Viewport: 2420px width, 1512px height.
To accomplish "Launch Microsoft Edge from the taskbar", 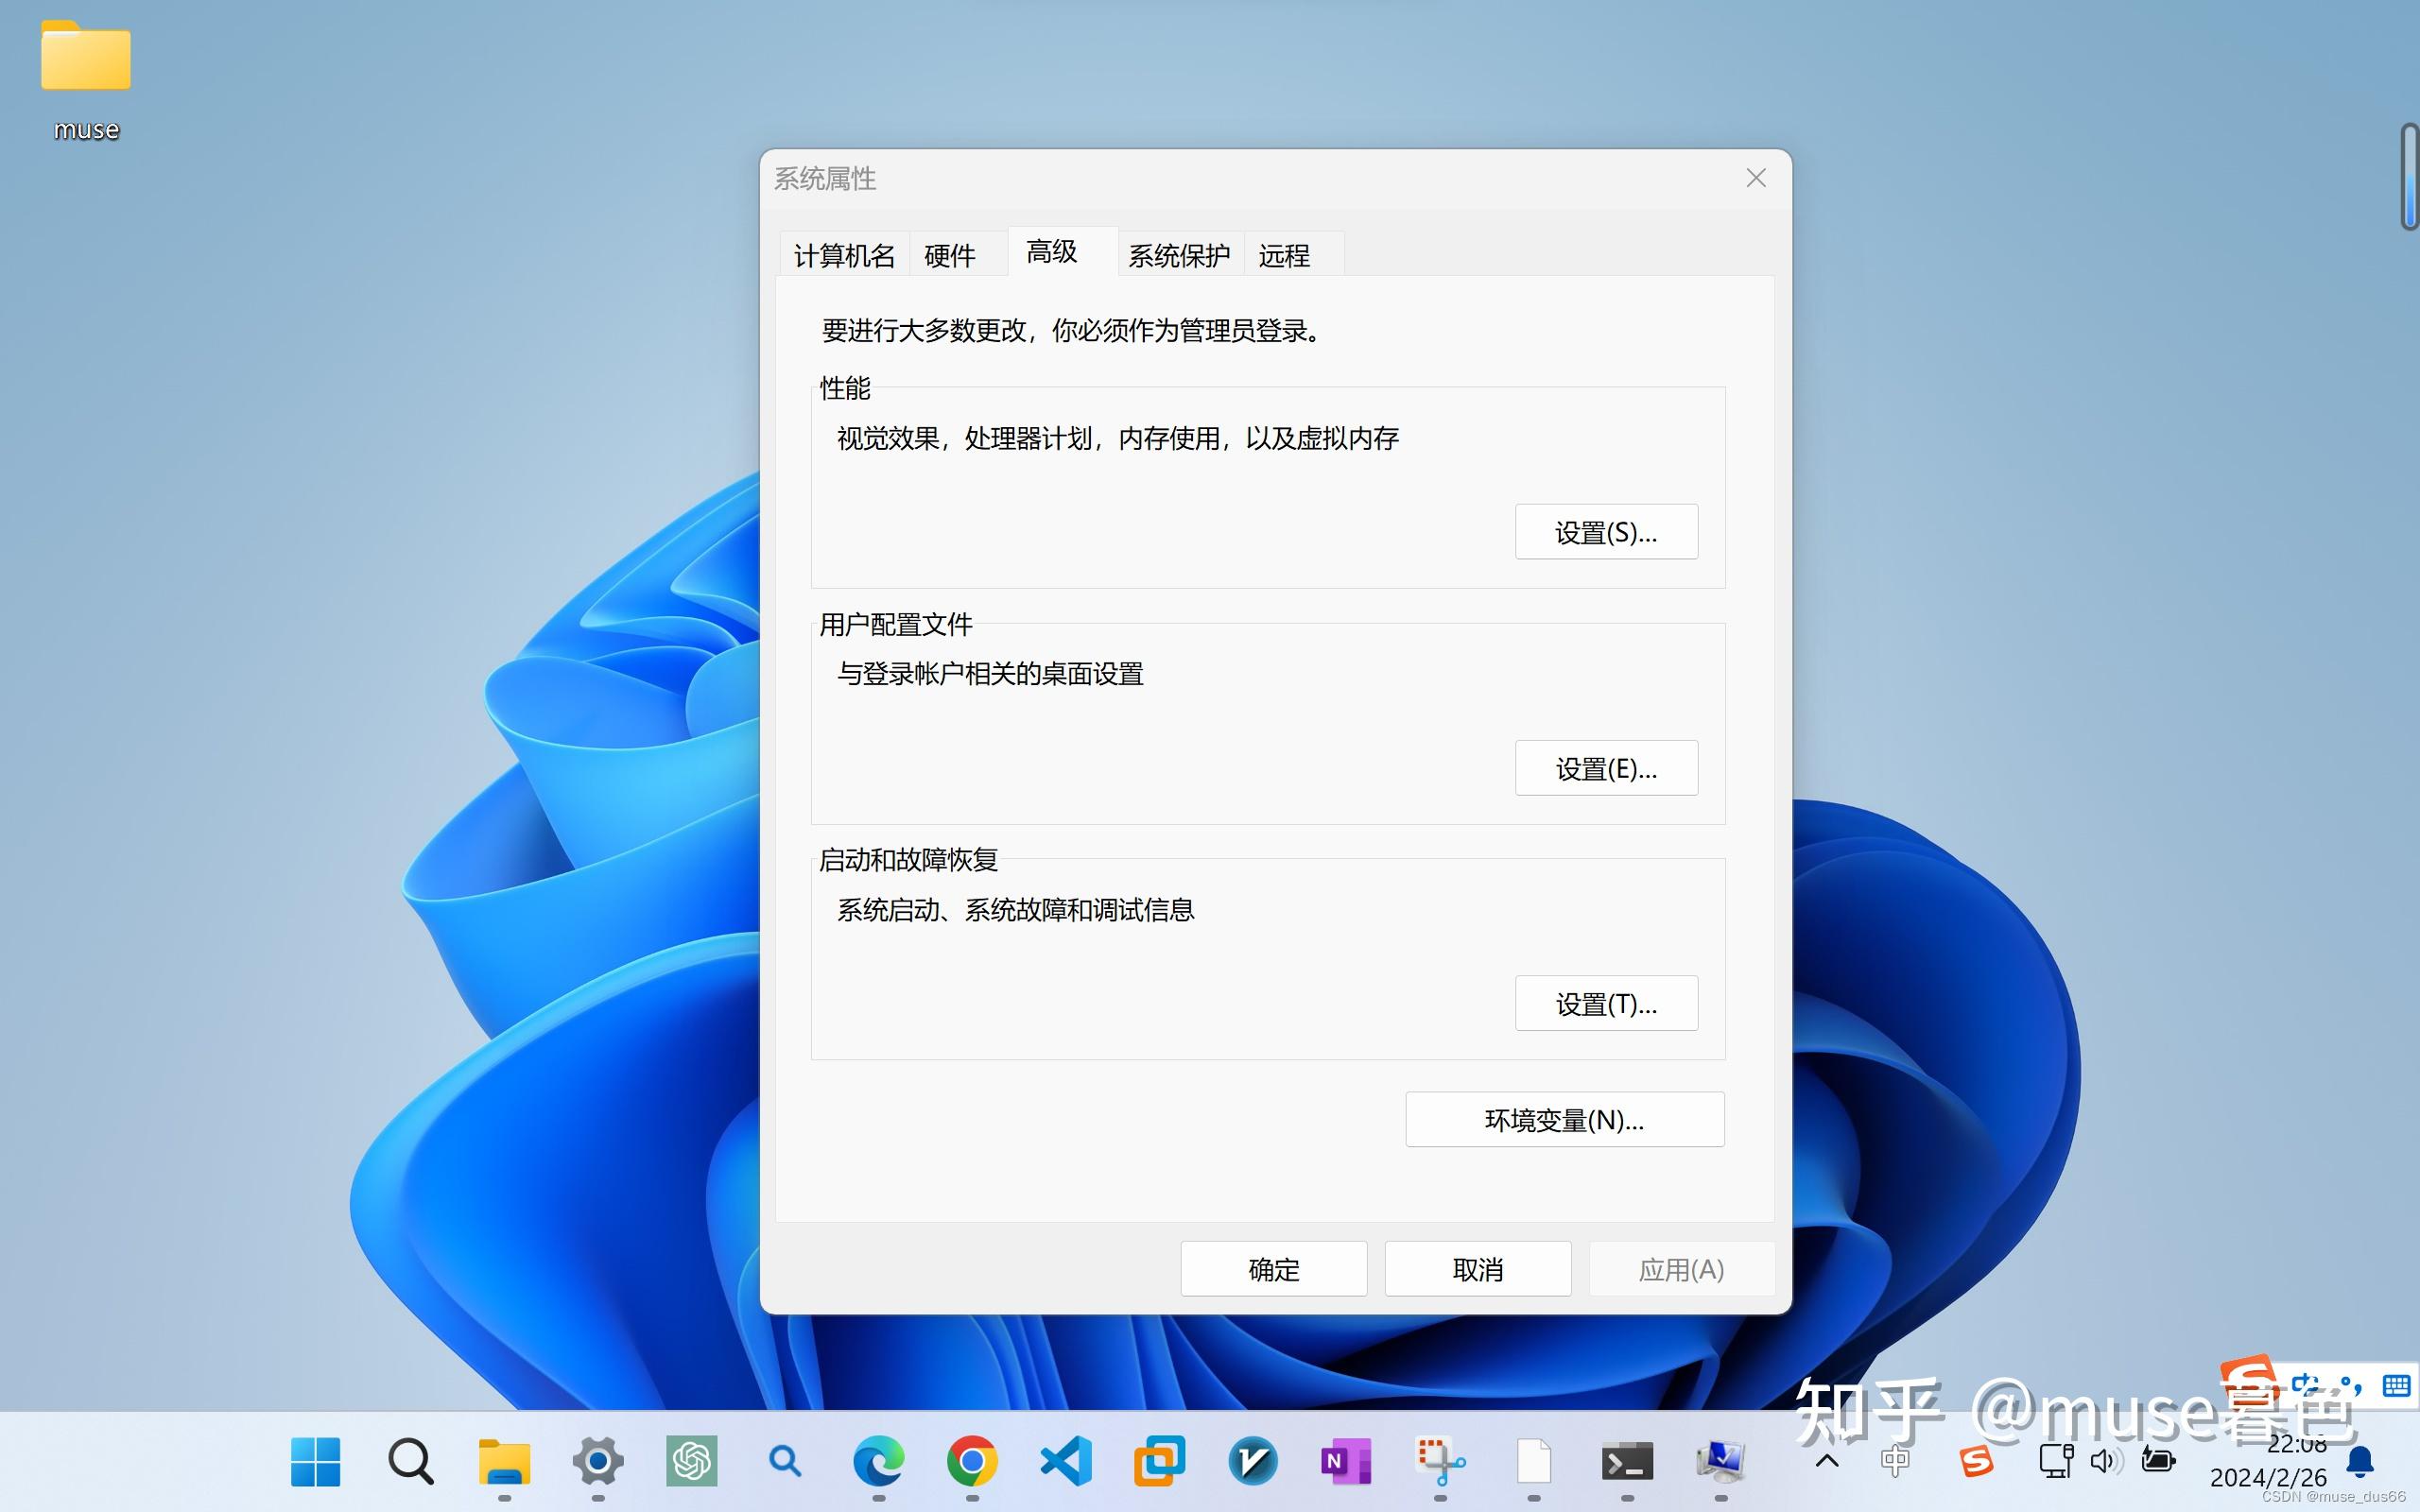I will click(879, 1462).
